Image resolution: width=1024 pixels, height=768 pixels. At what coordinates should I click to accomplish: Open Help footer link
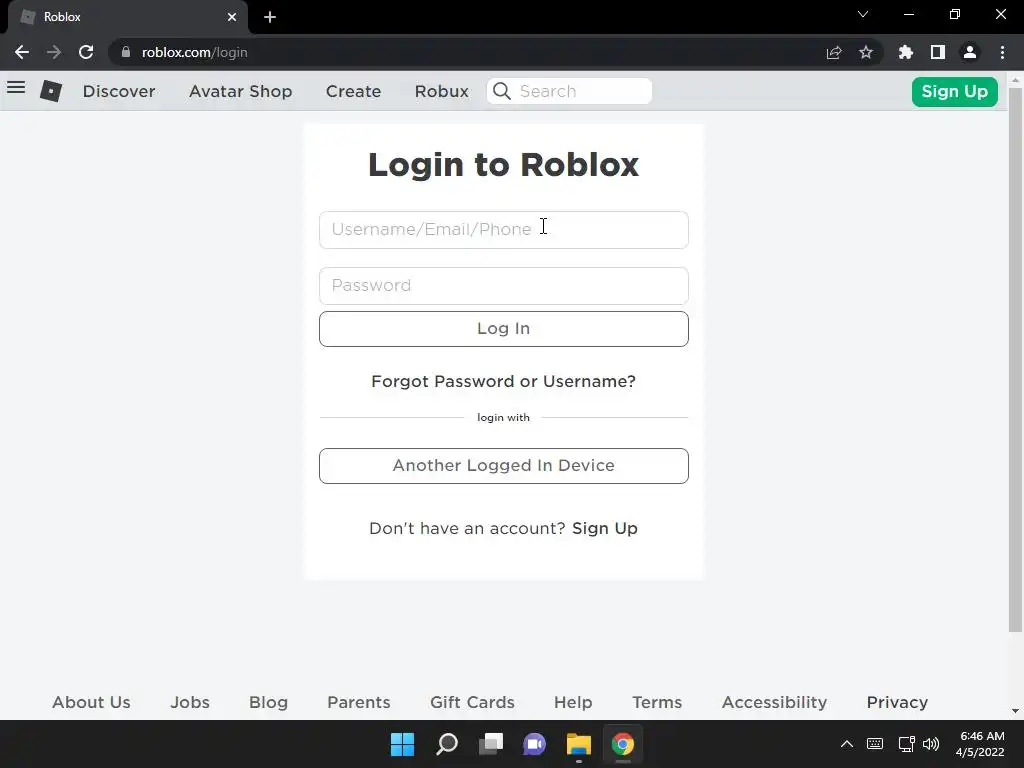tap(573, 702)
